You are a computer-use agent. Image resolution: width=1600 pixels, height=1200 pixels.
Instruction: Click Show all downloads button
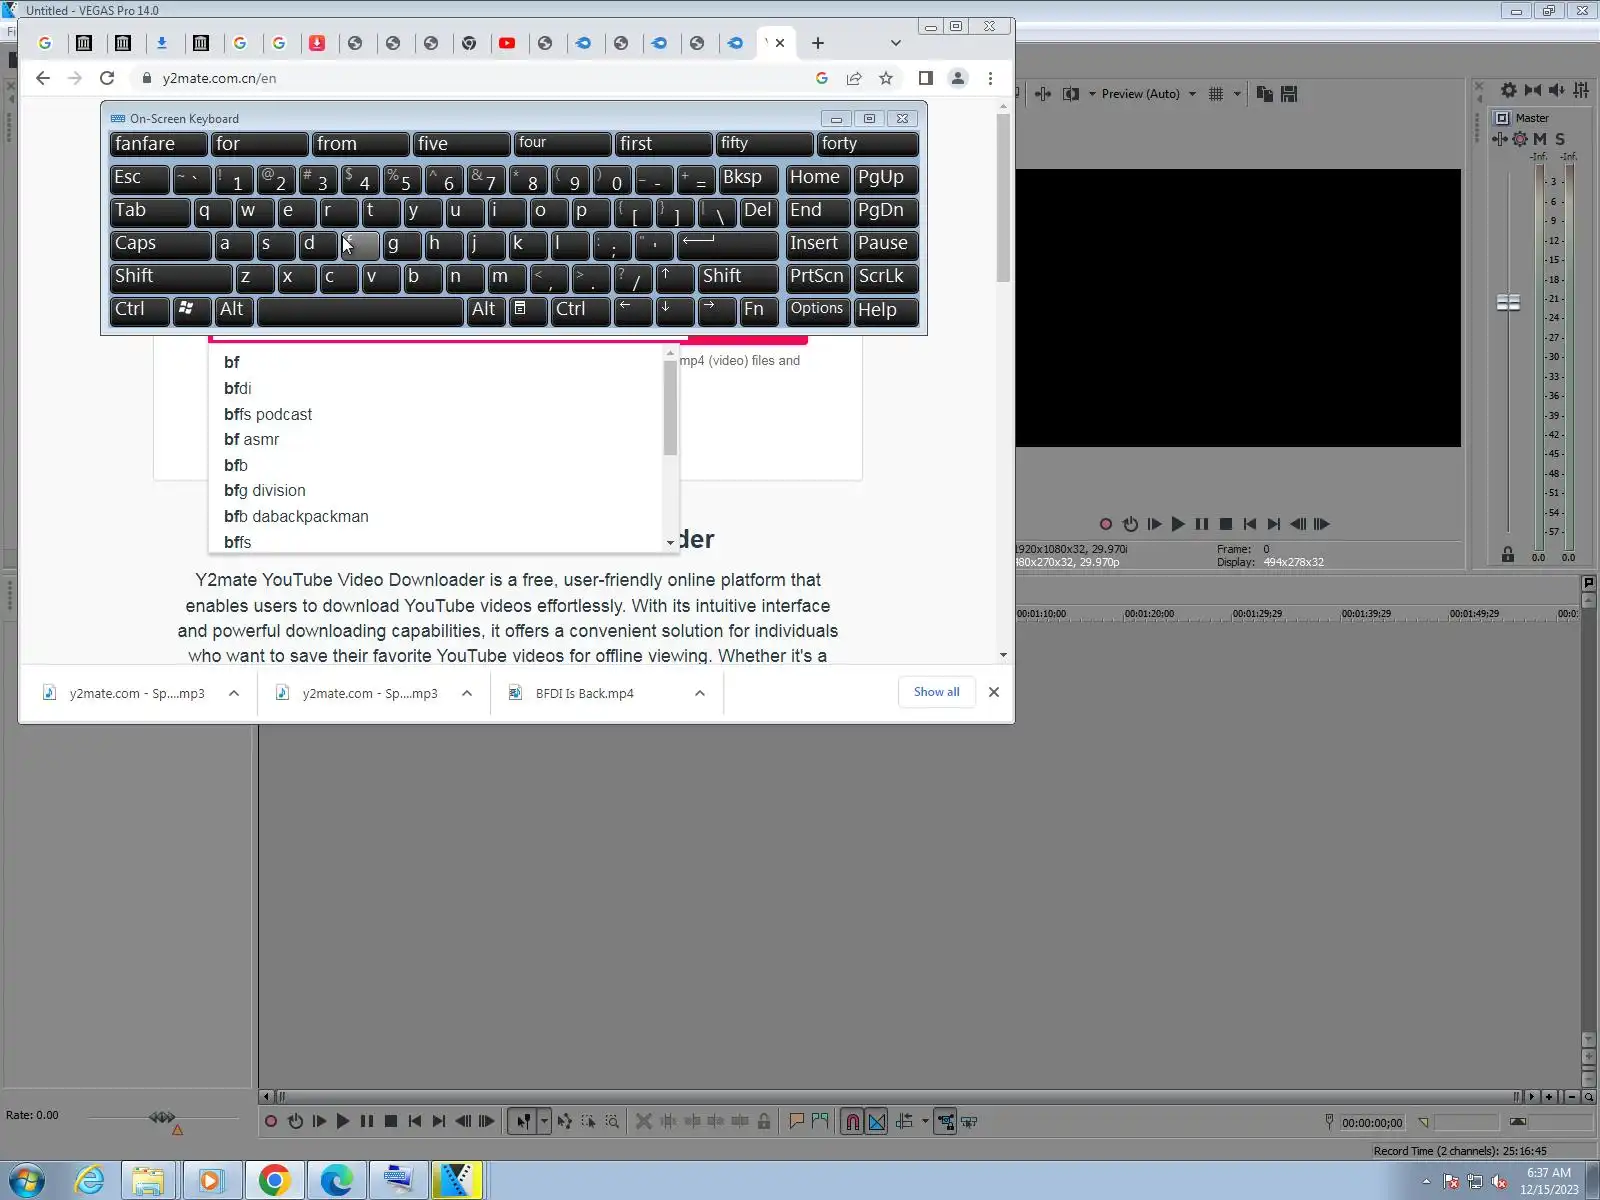pos(936,692)
